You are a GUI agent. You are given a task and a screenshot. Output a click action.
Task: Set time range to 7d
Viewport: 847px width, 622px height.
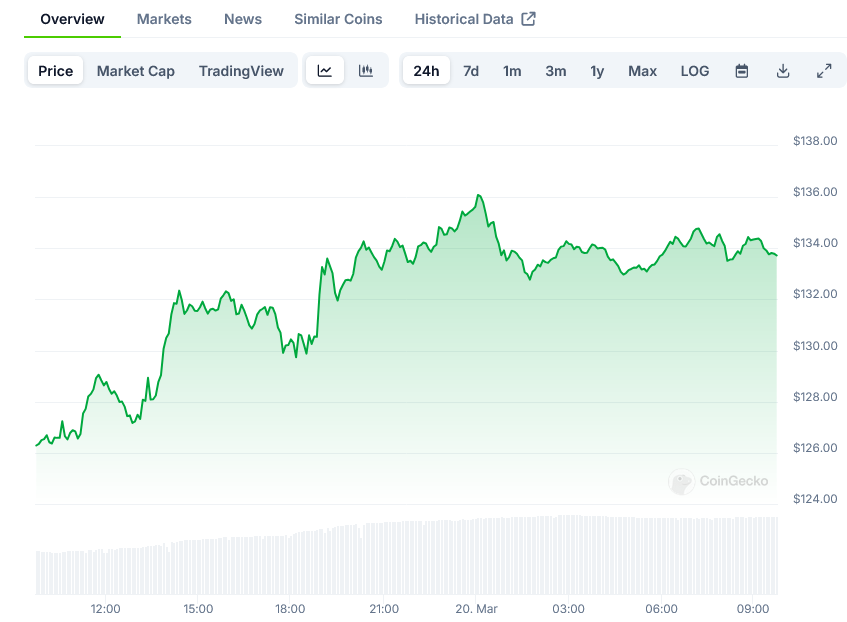pyautogui.click(x=471, y=71)
